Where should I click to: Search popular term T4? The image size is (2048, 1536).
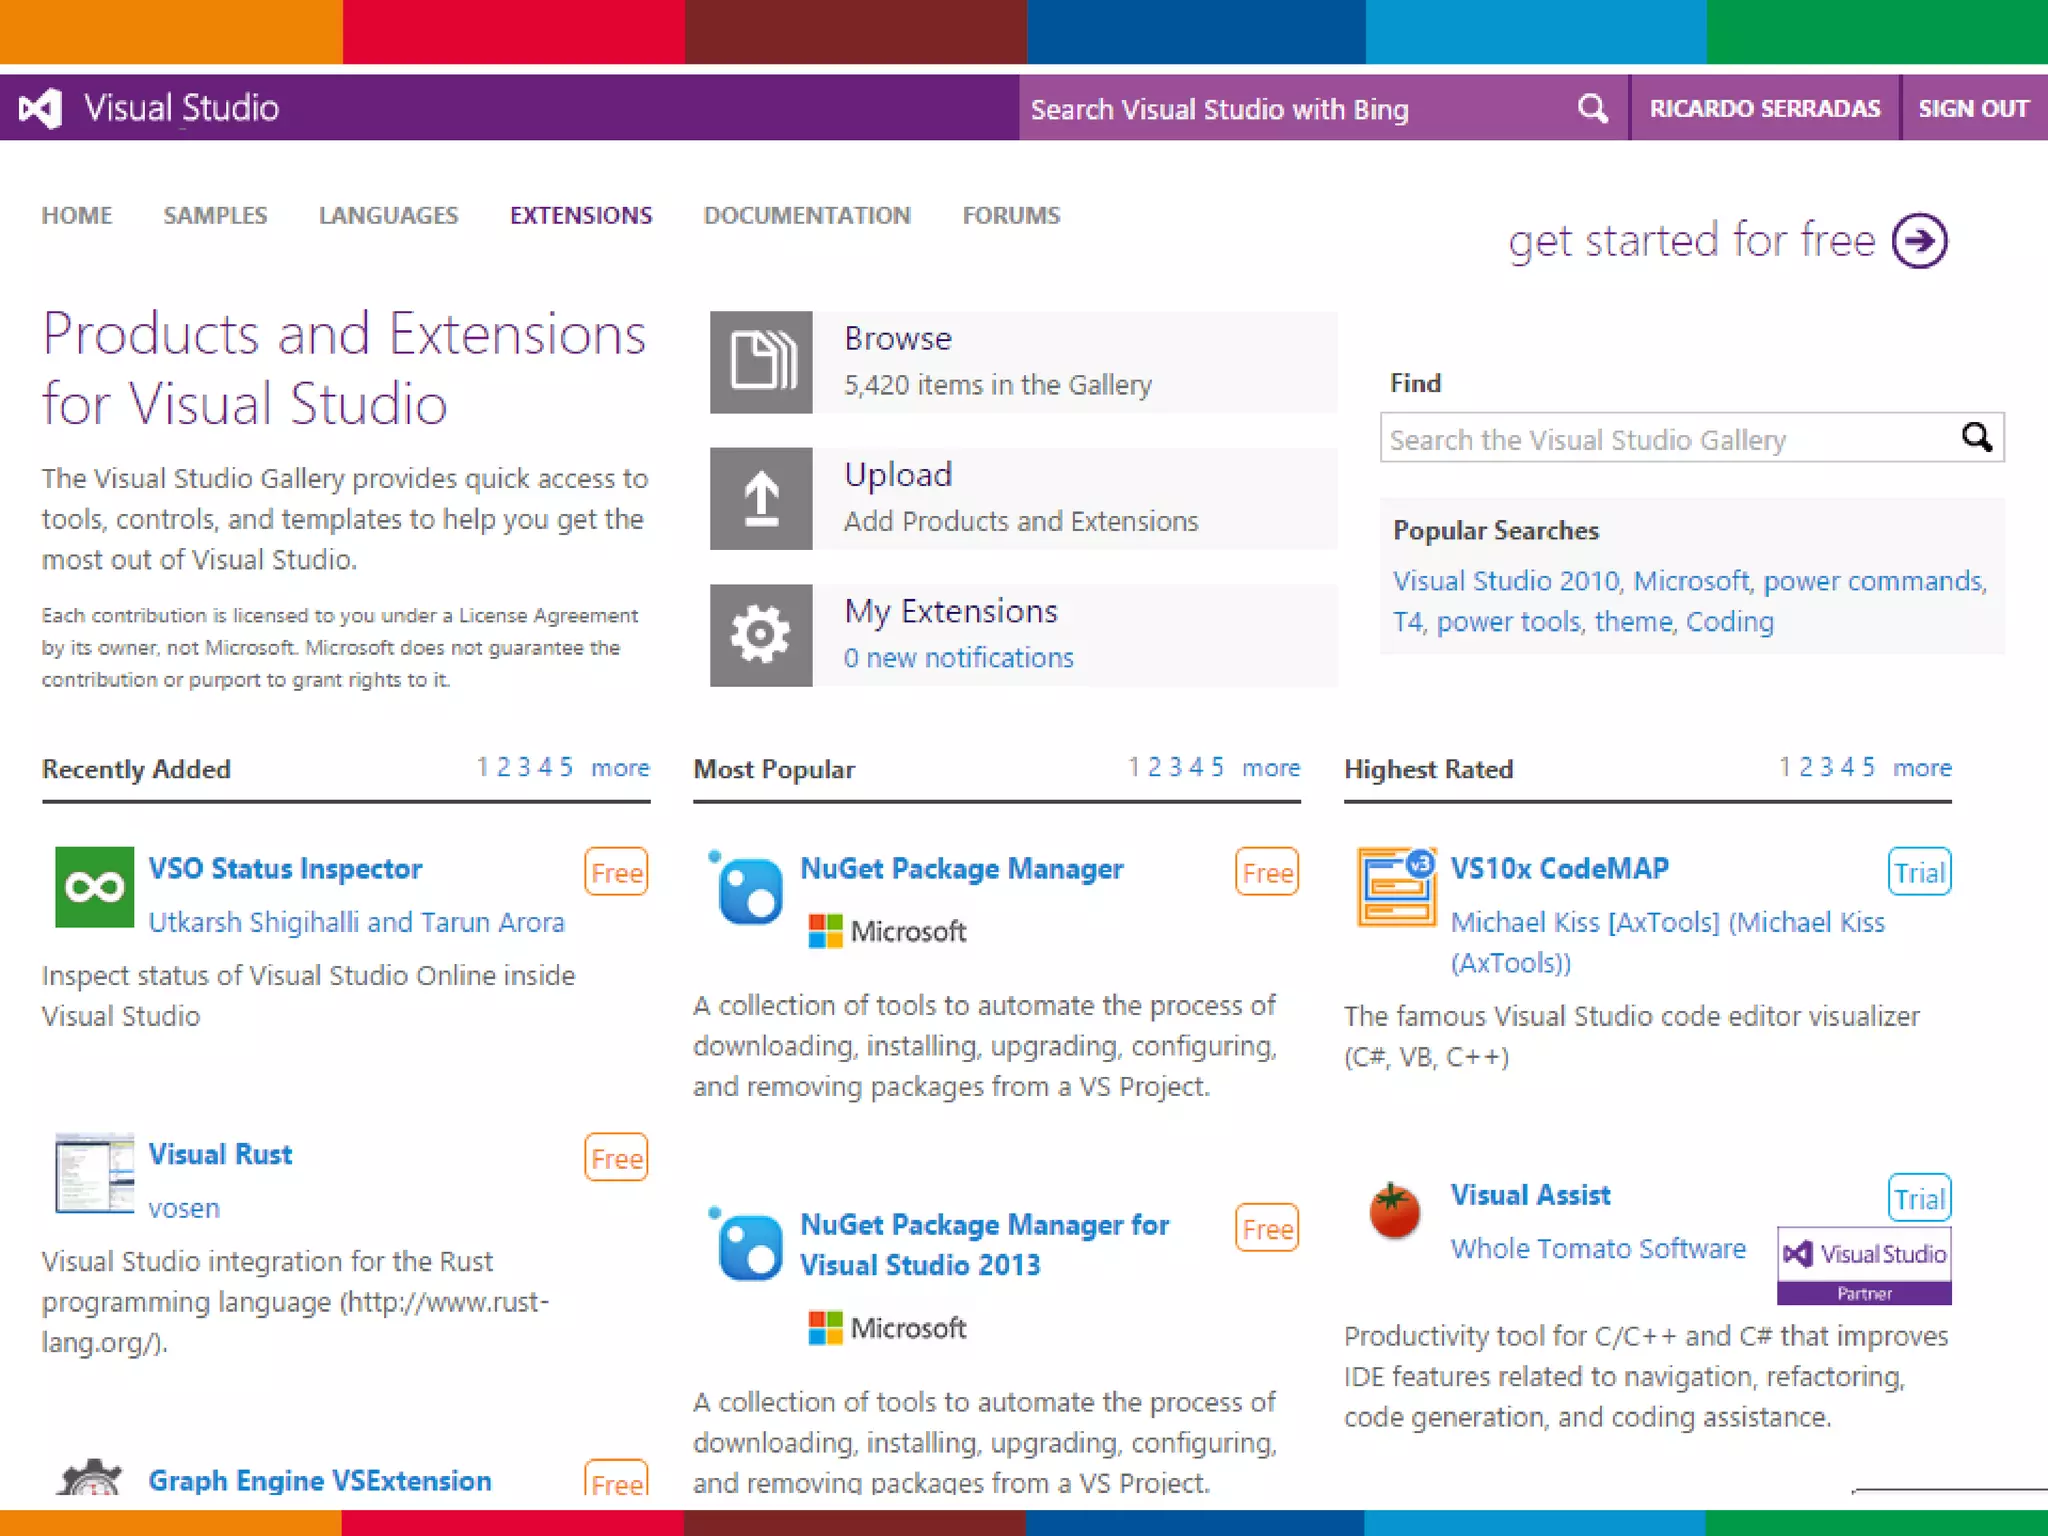coord(1407,622)
